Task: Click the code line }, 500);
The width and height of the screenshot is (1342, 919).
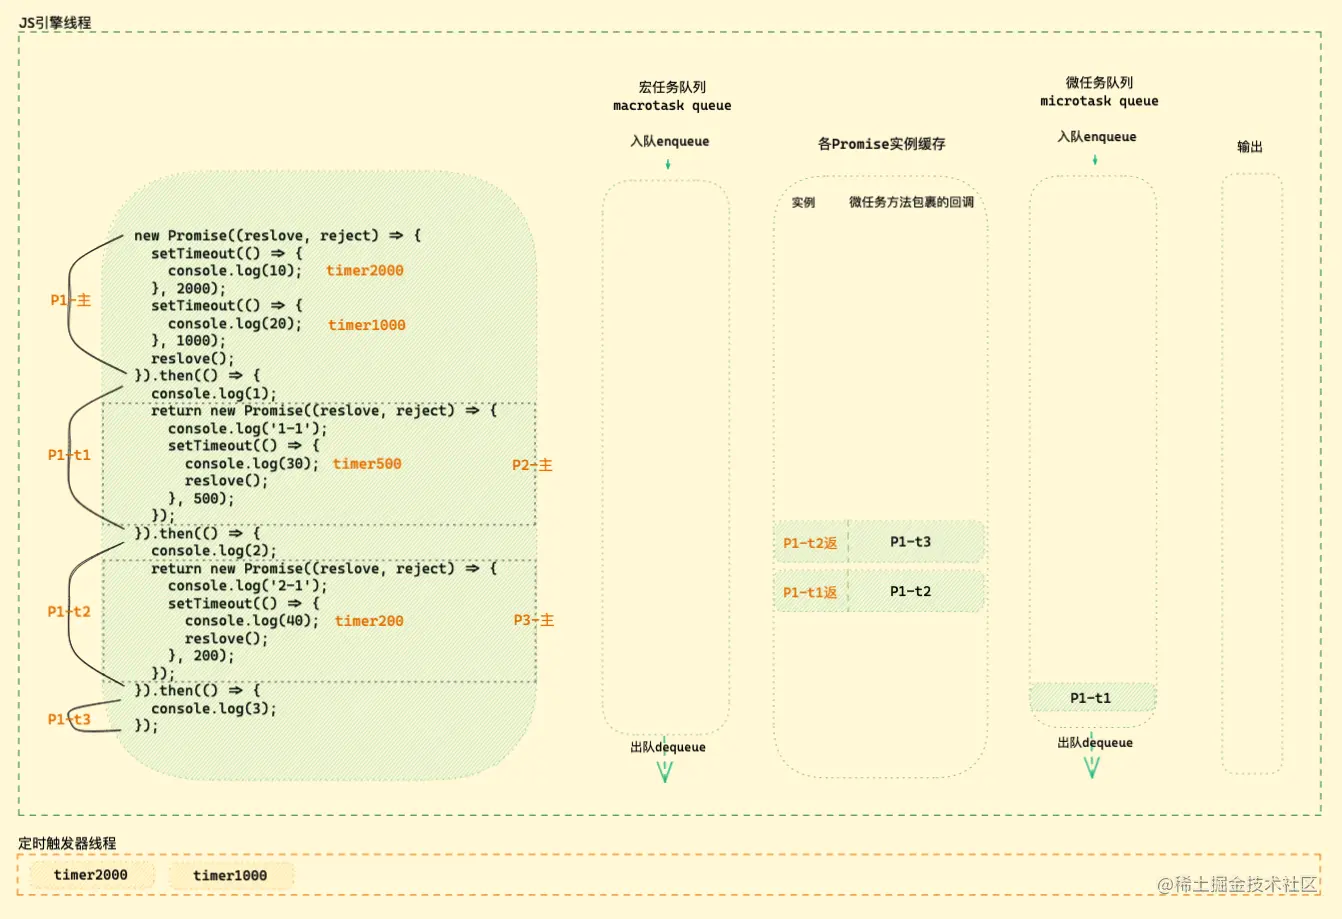Action: [201, 499]
